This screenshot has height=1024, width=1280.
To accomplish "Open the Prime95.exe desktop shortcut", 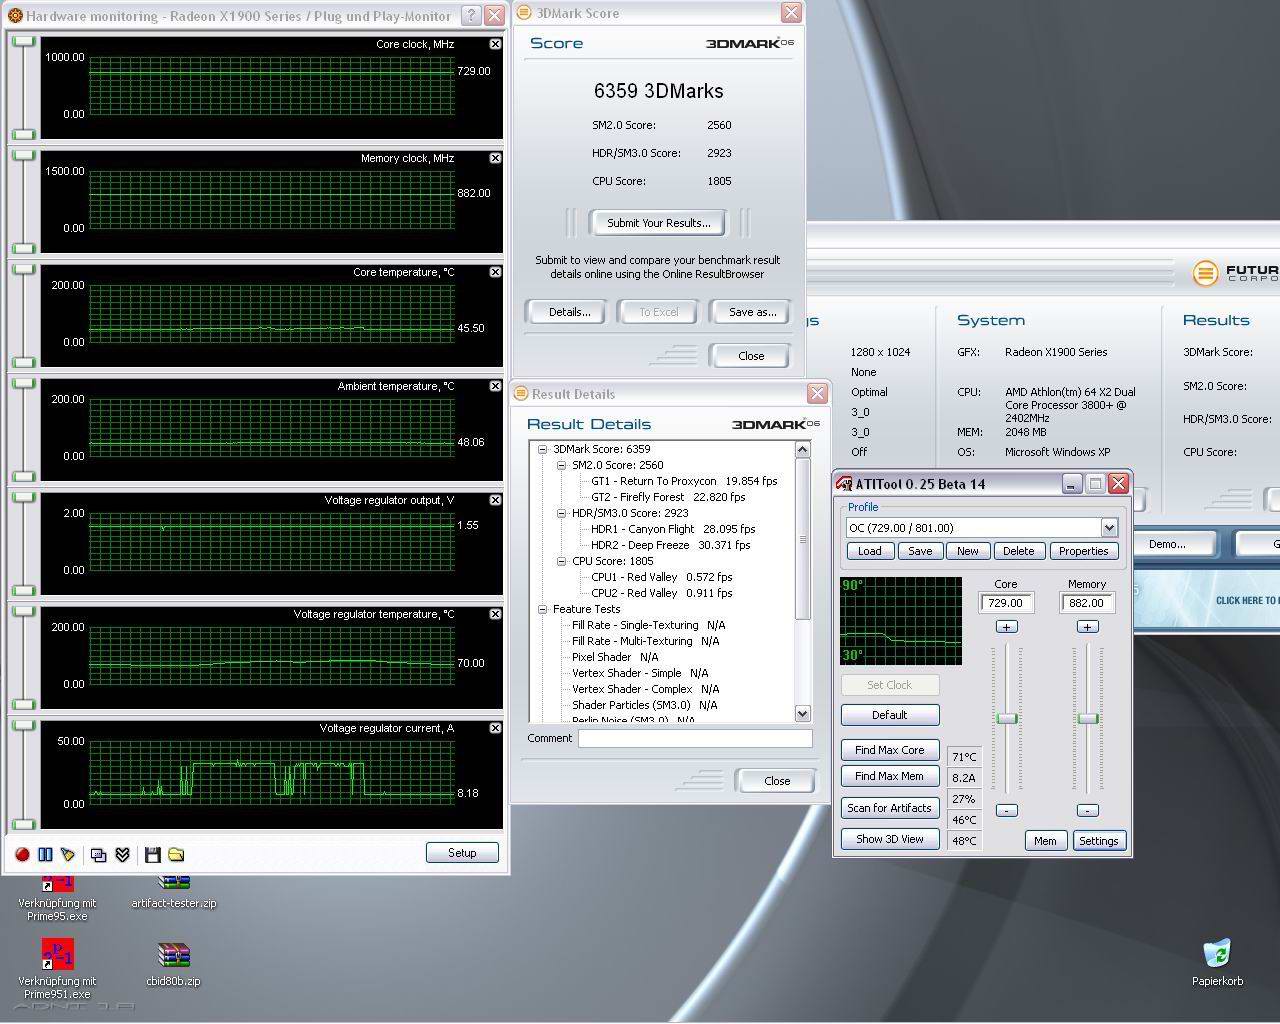I will point(57,897).
